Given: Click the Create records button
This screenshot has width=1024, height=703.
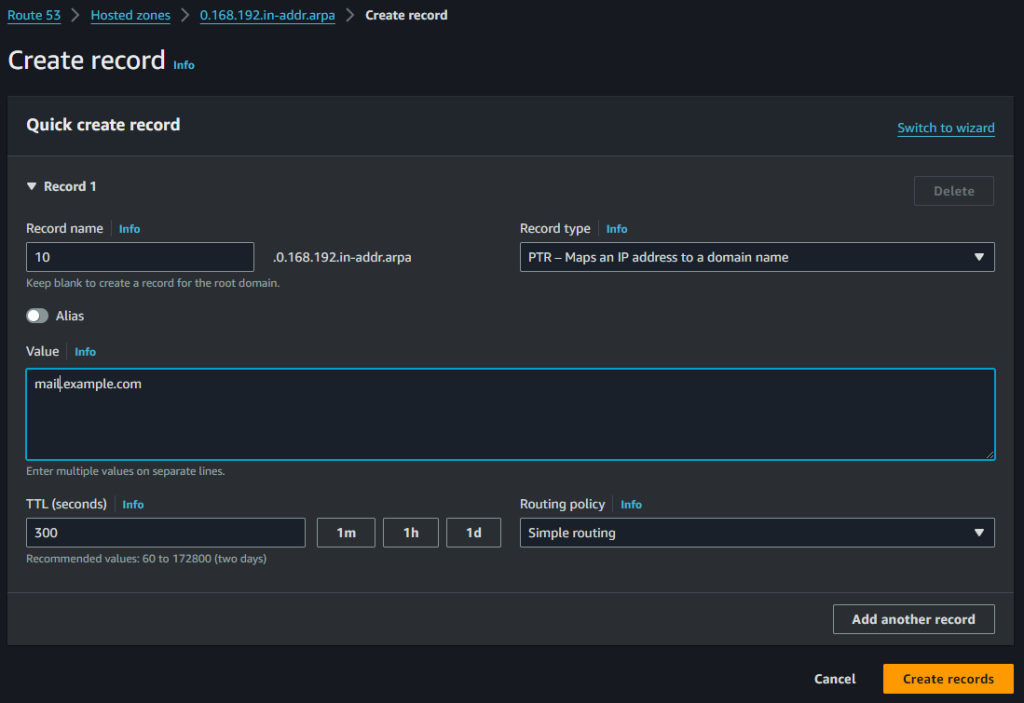Looking at the screenshot, I should 948,678.
